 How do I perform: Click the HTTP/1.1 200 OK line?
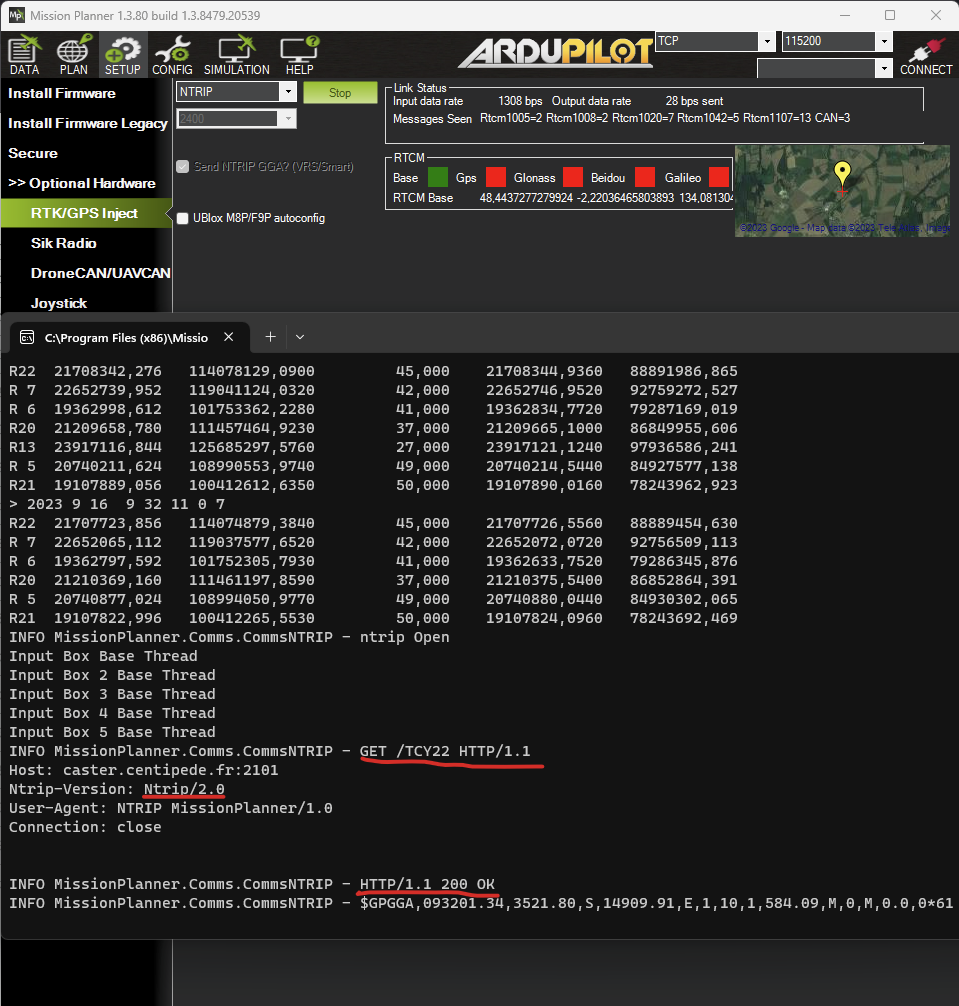(x=427, y=883)
